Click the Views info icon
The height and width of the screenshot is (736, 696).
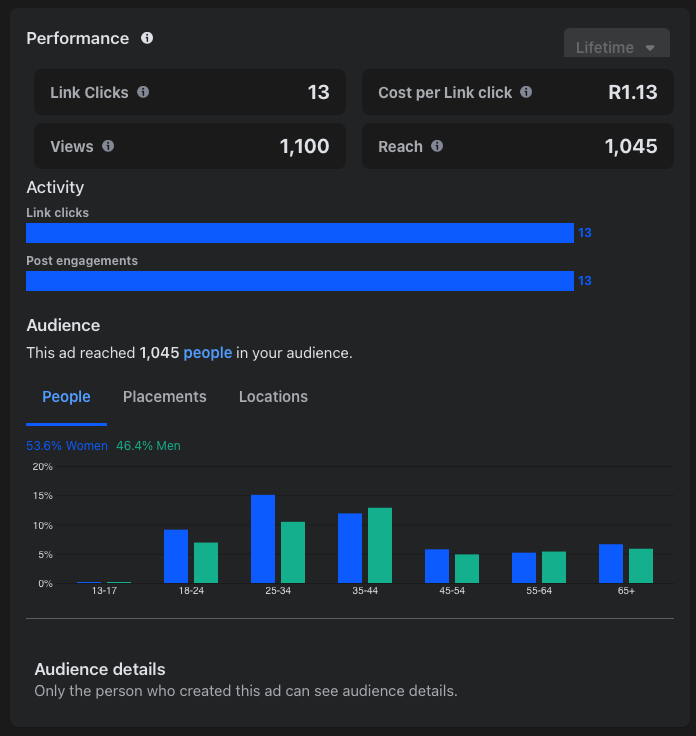(108, 146)
